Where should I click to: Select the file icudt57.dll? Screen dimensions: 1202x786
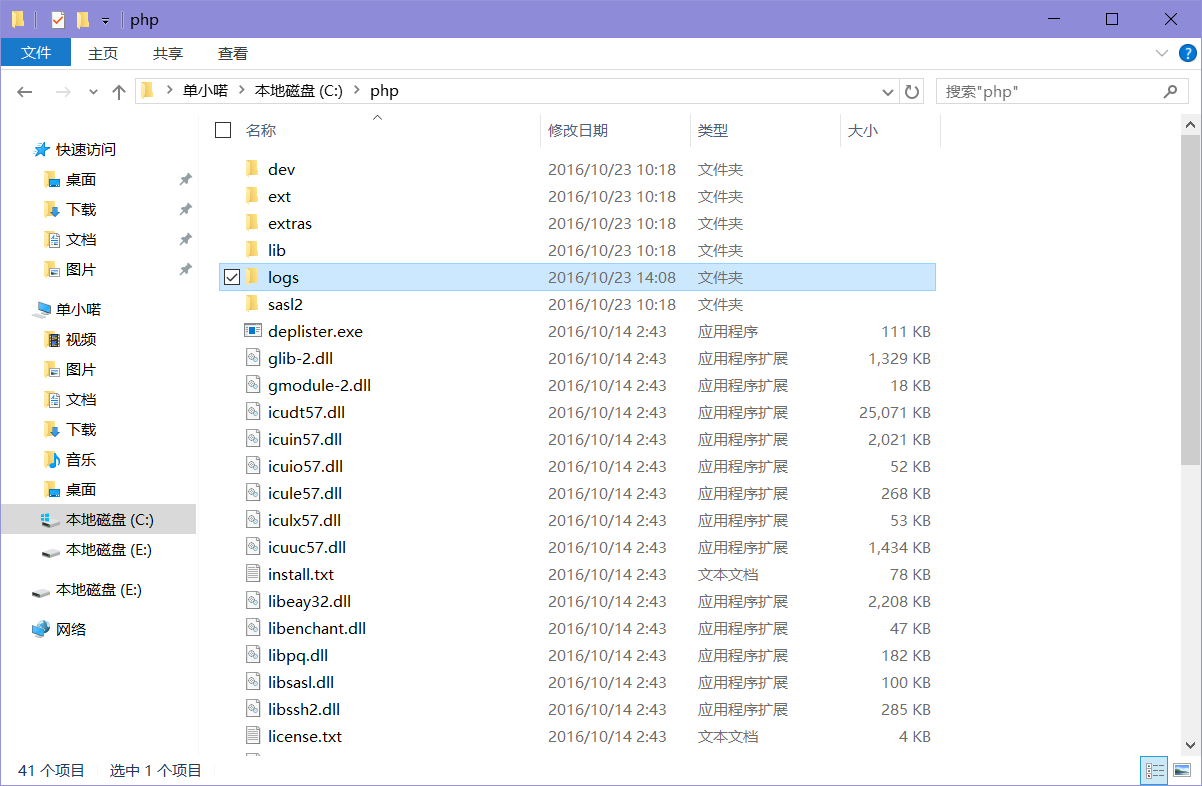306,412
